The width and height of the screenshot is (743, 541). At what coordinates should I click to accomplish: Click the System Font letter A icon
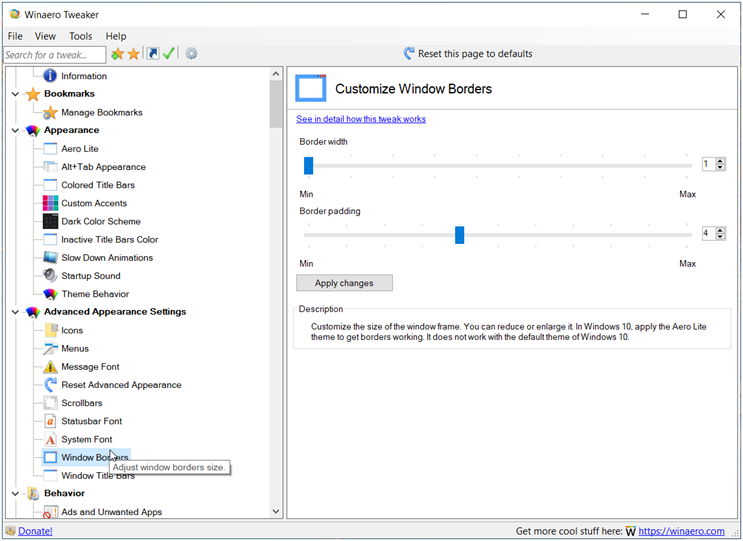[x=50, y=440]
